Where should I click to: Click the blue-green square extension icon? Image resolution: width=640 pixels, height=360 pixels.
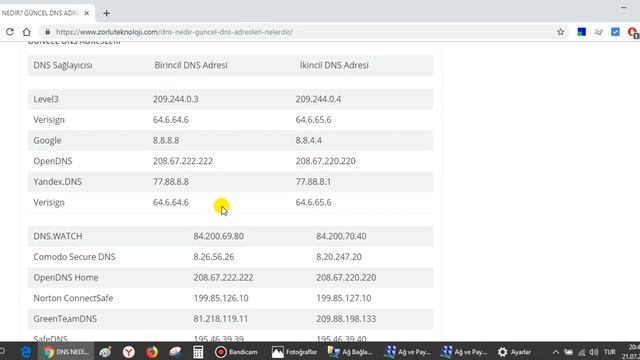582,32
